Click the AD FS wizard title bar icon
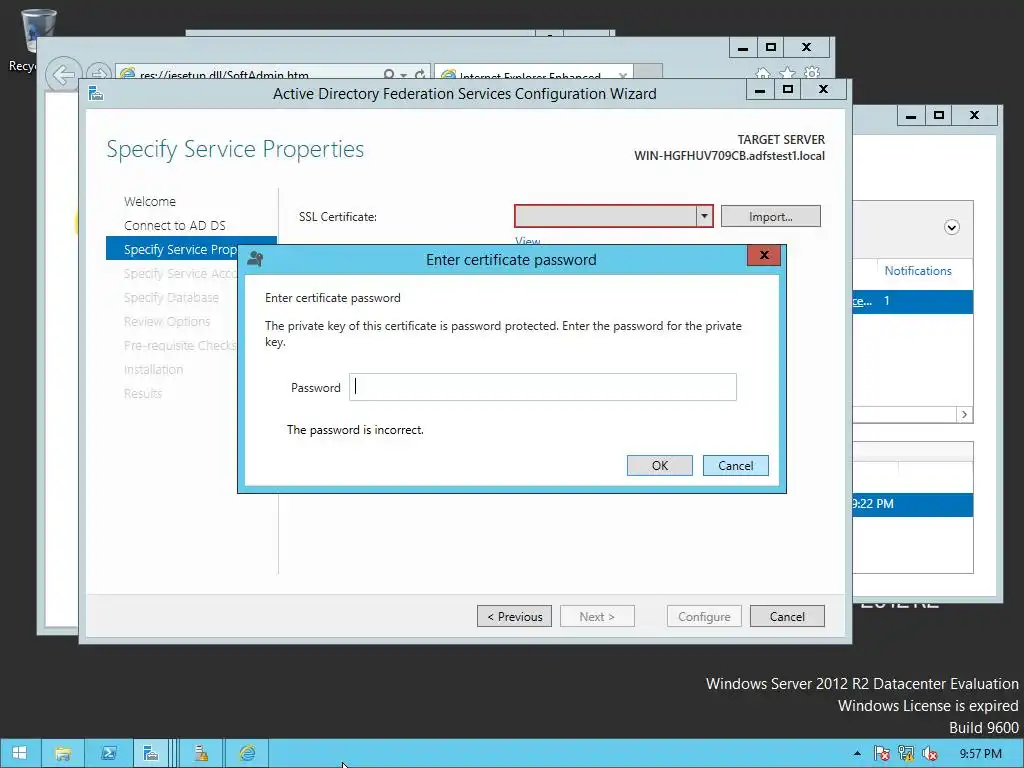 (96, 93)
